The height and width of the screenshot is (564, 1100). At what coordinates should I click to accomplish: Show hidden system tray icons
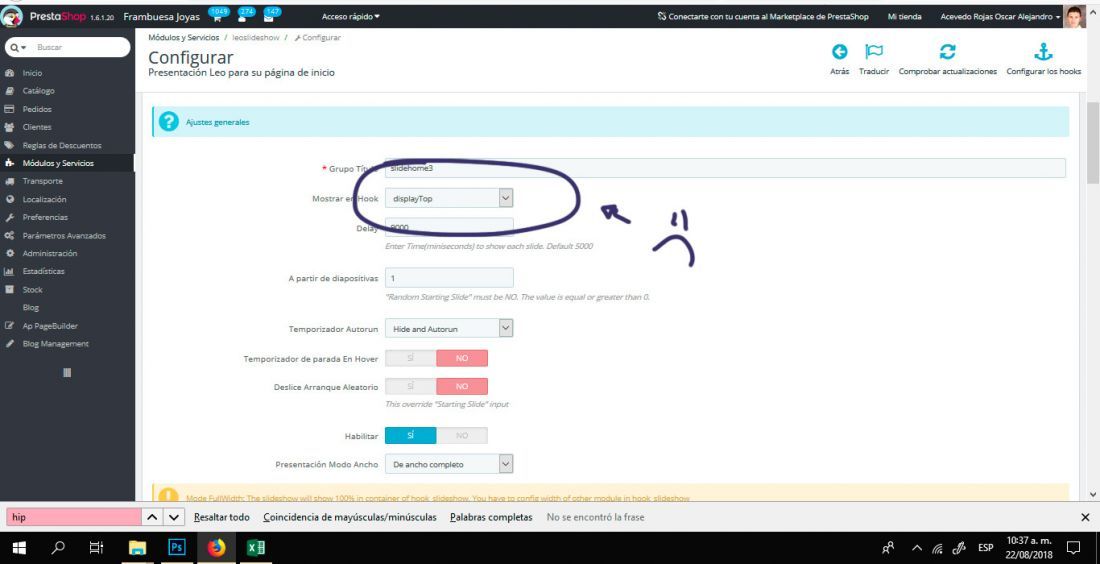point(917,548)
